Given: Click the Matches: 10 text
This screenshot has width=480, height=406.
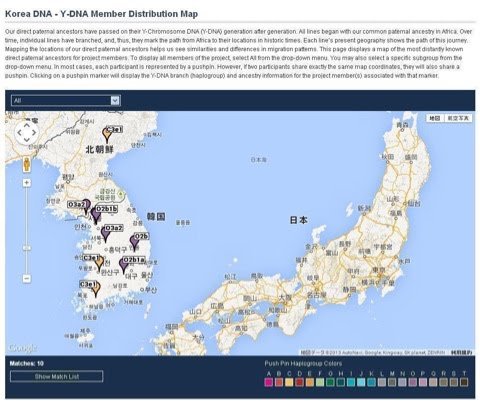Looking at the screenshot, I should click(x=27, y=363).
